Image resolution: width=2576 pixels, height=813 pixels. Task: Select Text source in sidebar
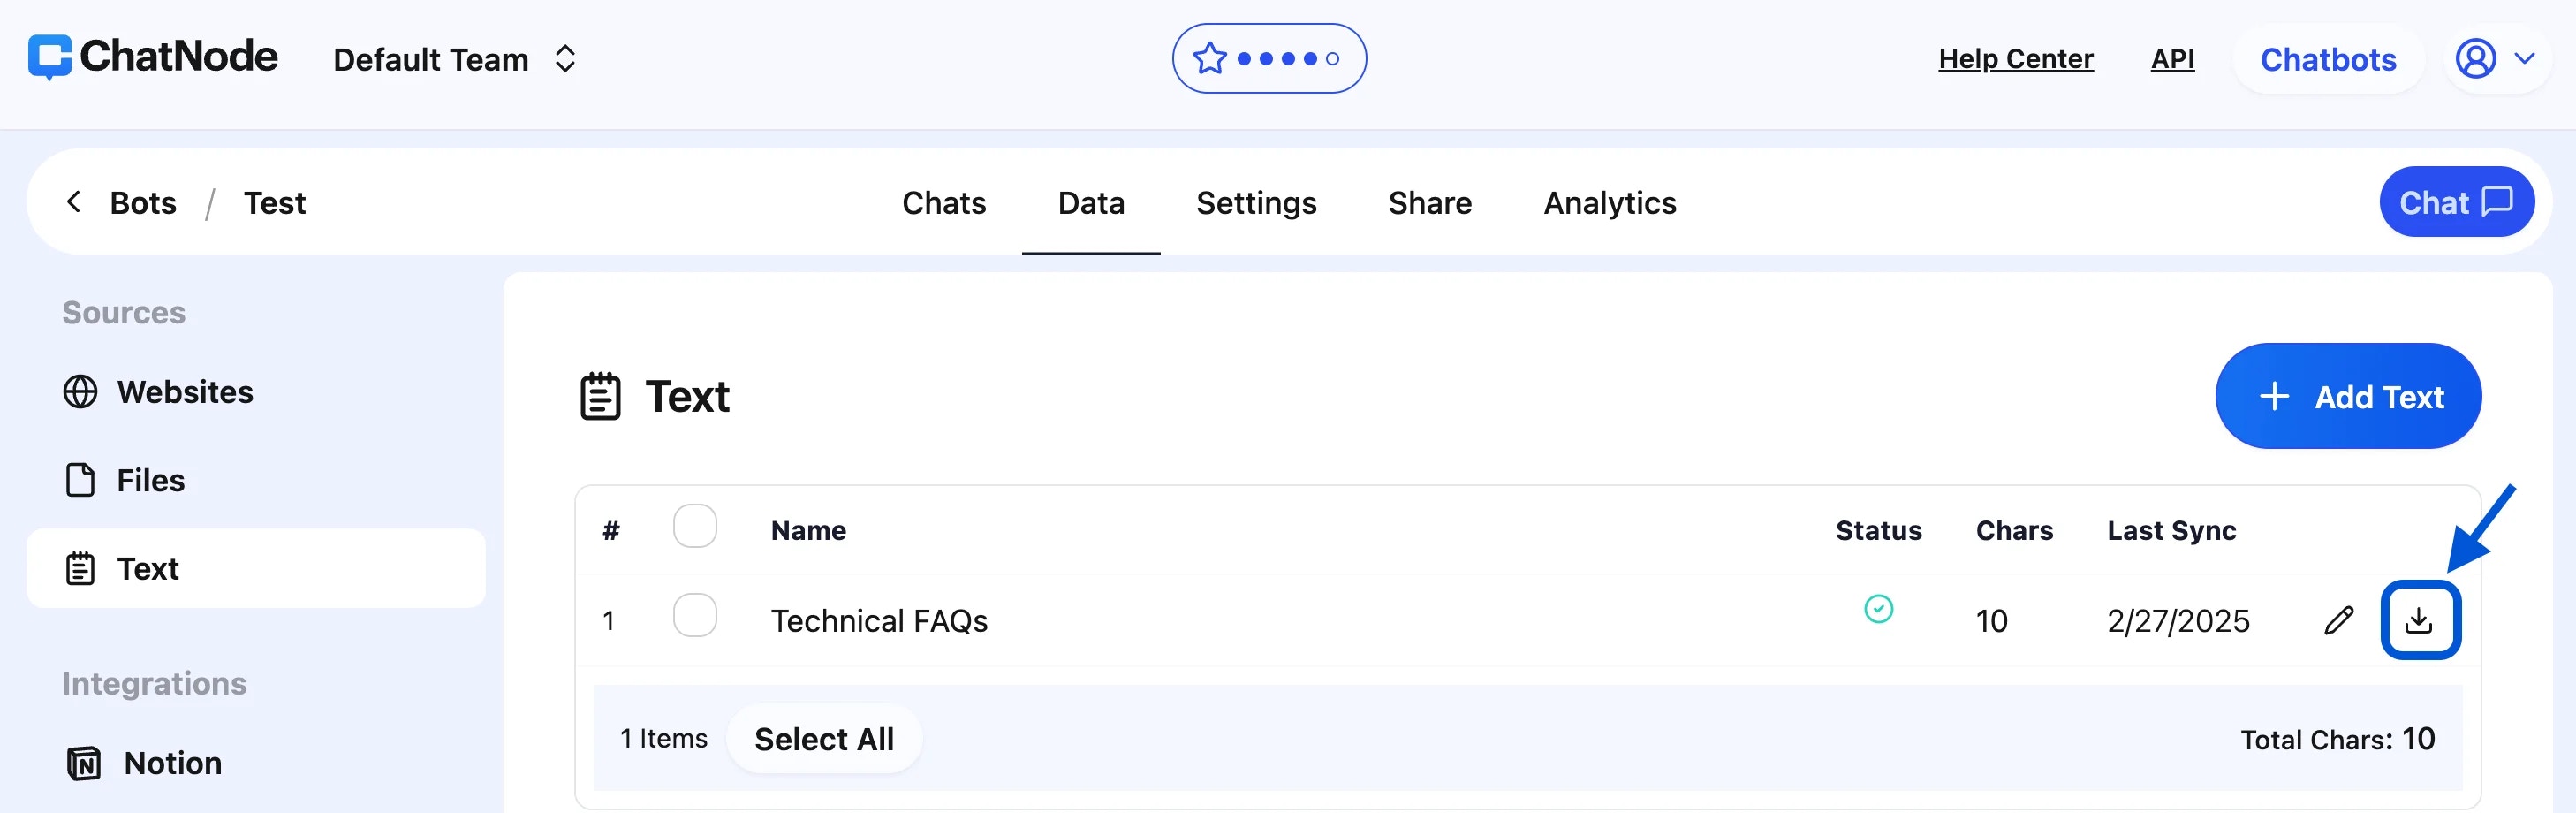pos(256,568)
